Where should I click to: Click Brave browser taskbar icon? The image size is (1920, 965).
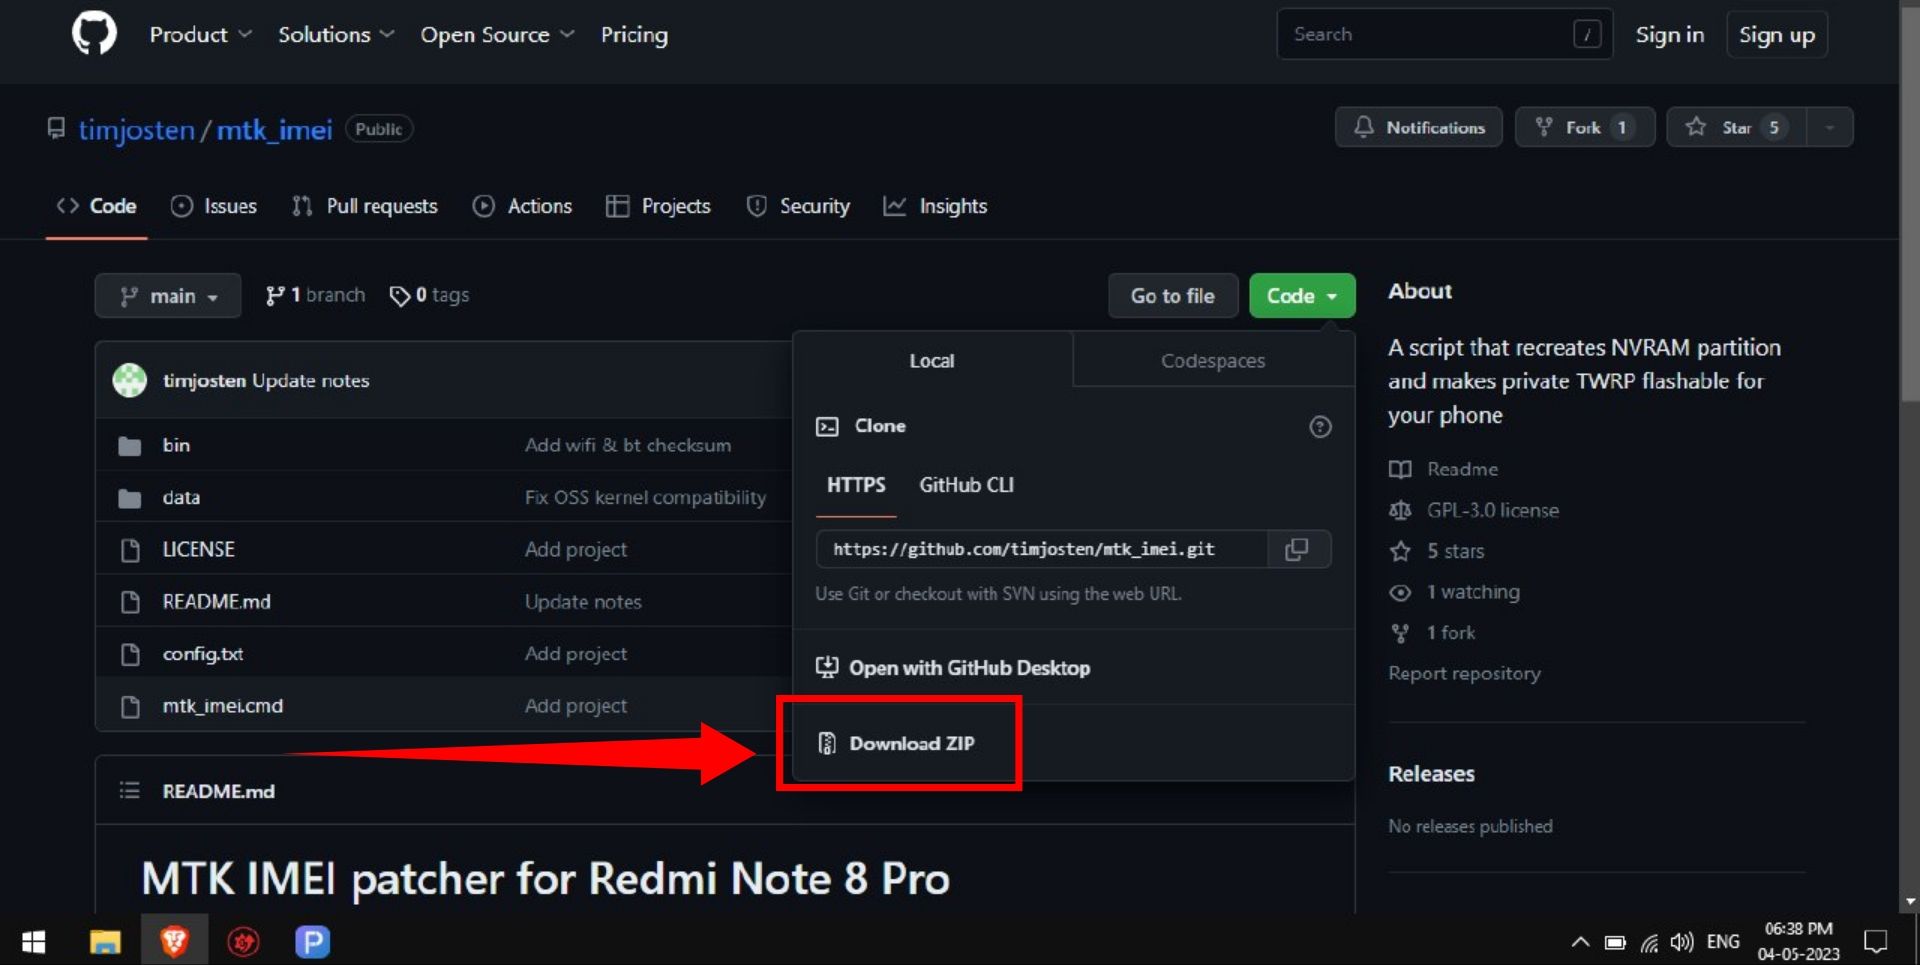[174, 942]
